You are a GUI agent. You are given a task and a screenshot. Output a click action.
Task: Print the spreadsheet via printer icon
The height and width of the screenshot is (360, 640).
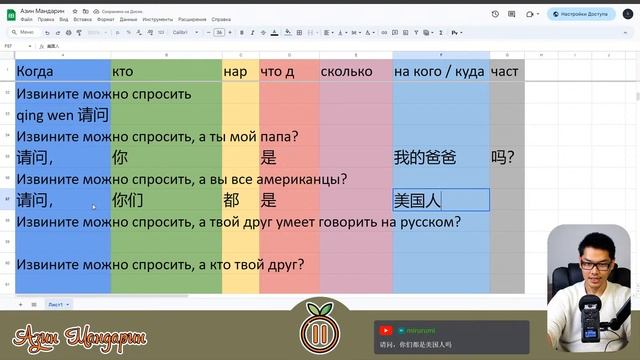[x=69, y=33]
